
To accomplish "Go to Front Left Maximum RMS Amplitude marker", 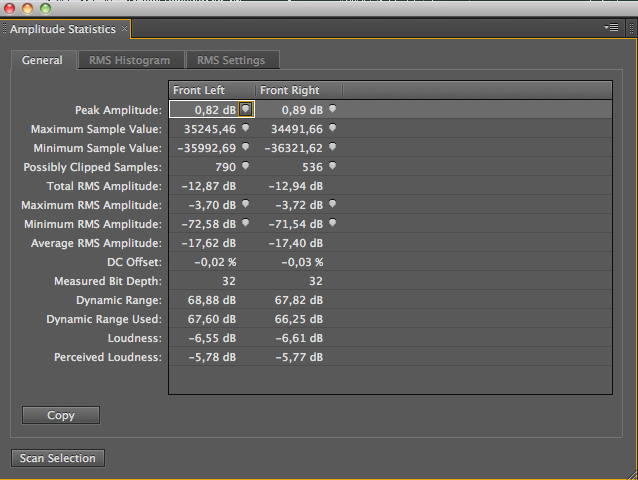I will coord(246,204).
